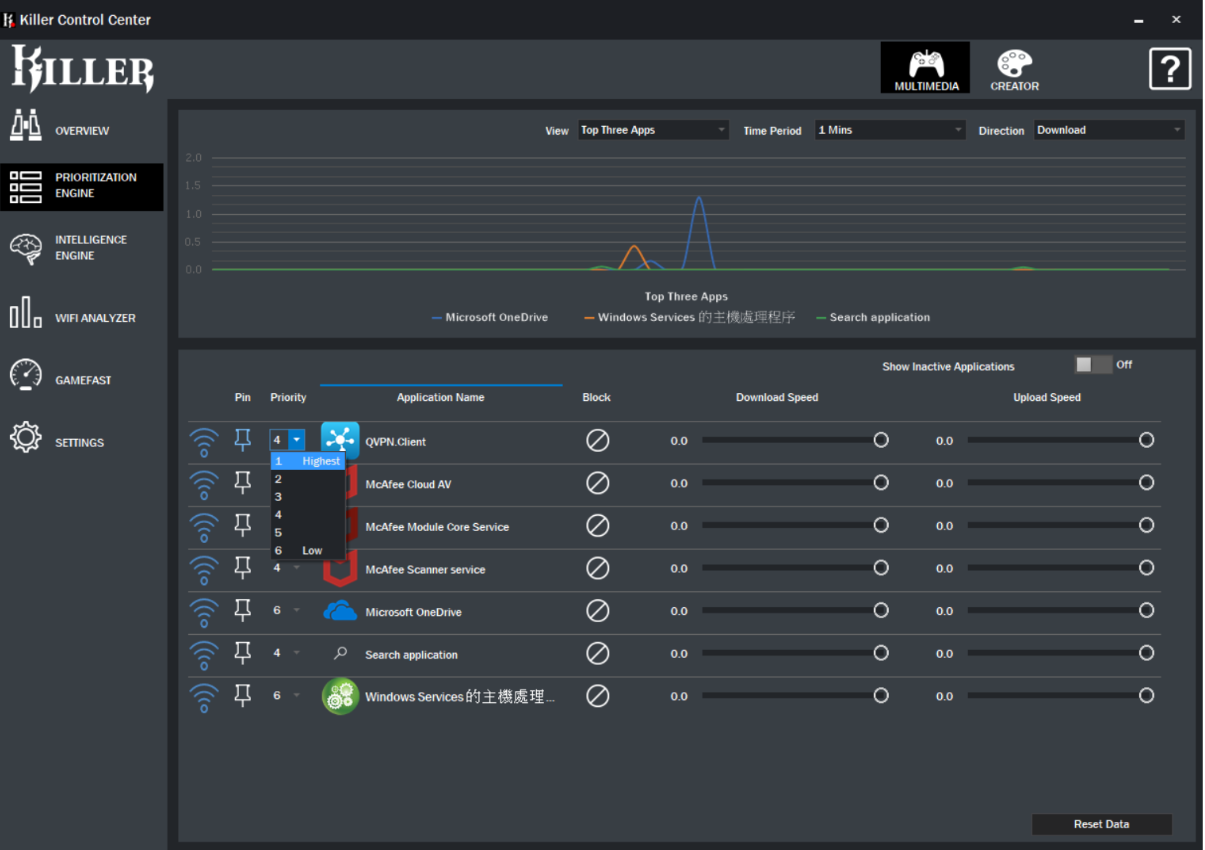
Task: Click the Windows Services gear icon
Action: click(x=340, y=696)
